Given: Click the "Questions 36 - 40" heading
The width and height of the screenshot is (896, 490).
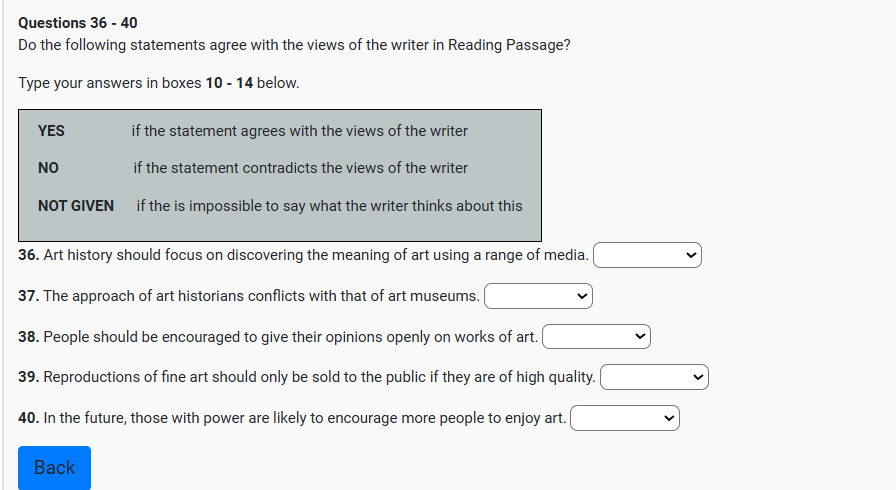Looking at the screenshot, I should (78, 22).
